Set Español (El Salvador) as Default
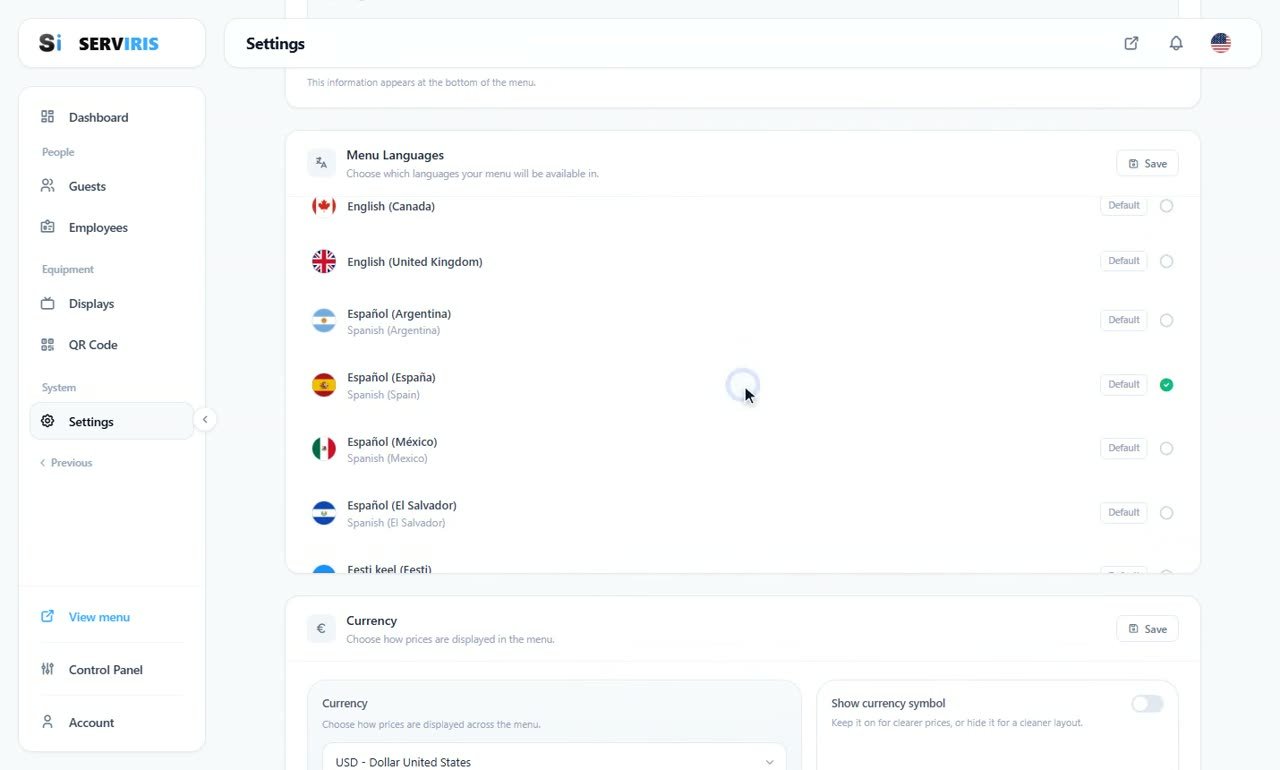The height and width of the screenshot is (770, 1280). (1124, 513)
